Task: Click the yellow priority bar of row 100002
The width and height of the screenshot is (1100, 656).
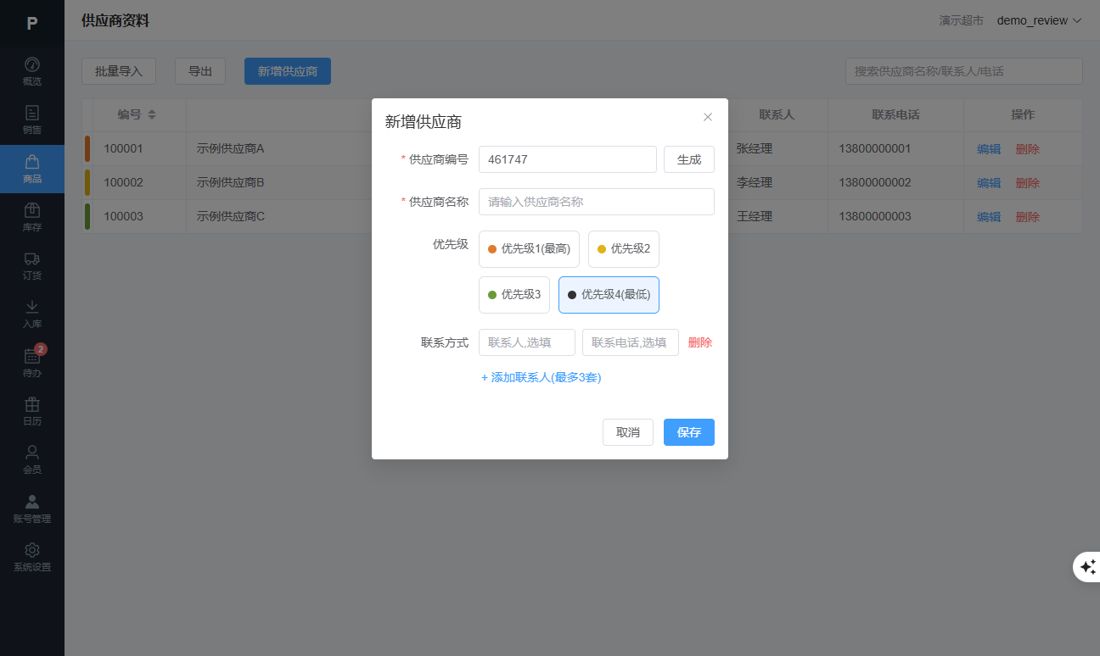Action: tap(87, 182)
